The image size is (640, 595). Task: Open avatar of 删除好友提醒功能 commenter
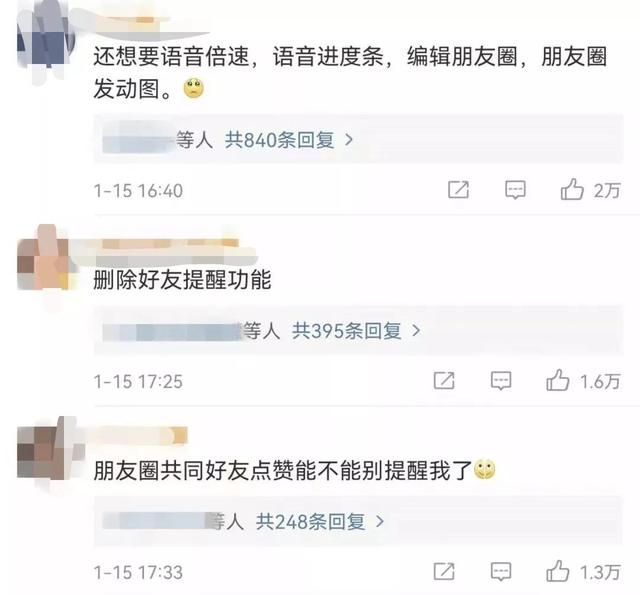44,258
